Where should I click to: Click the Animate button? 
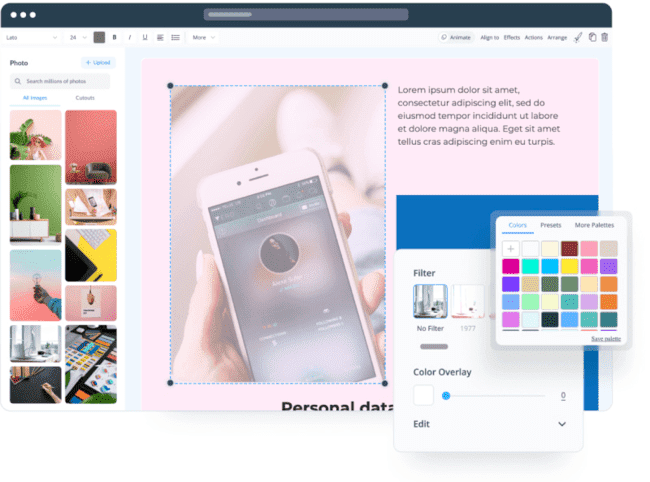[x=456, y=37]
